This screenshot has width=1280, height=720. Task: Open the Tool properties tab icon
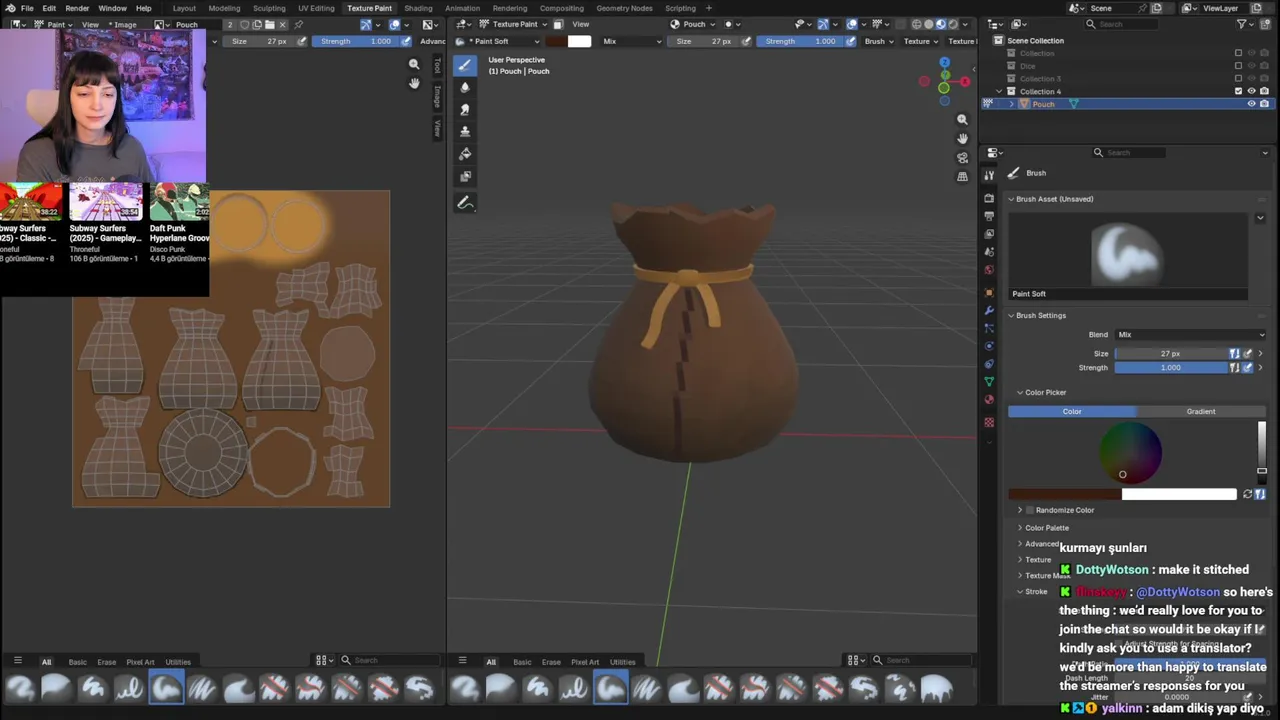click(989, 175)
